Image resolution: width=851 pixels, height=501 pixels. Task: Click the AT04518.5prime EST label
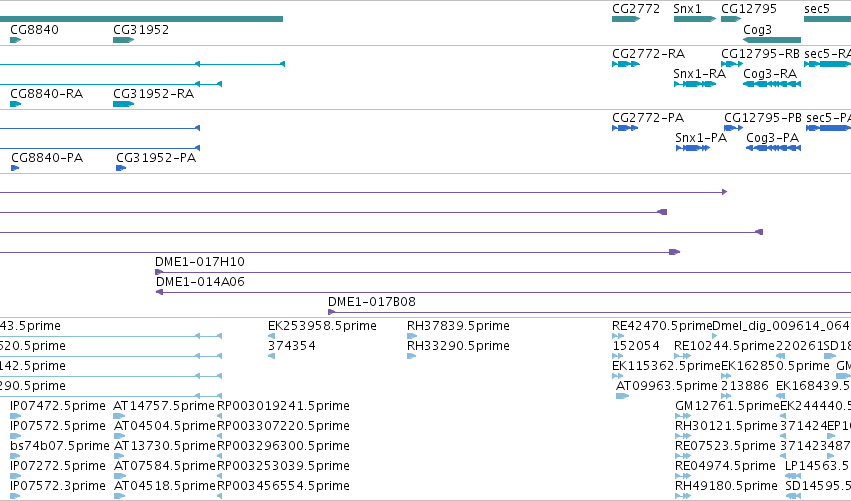[164, 486]
